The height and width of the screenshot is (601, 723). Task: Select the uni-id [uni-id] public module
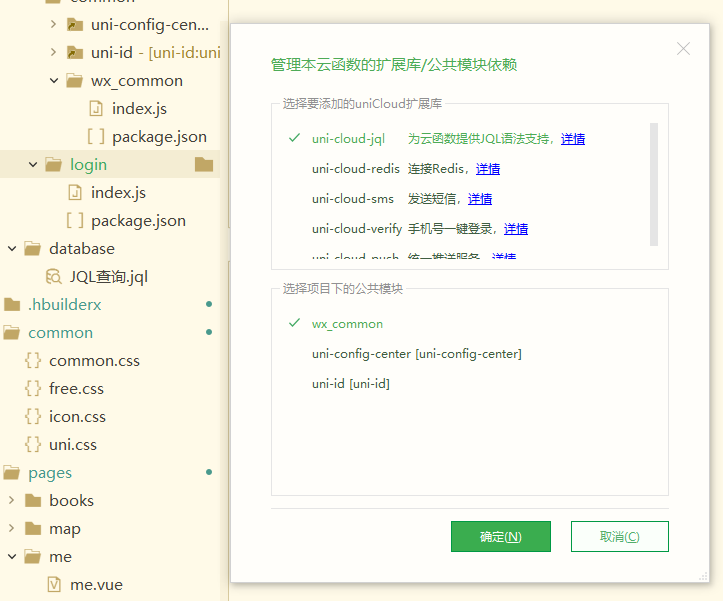pos(350,384)
